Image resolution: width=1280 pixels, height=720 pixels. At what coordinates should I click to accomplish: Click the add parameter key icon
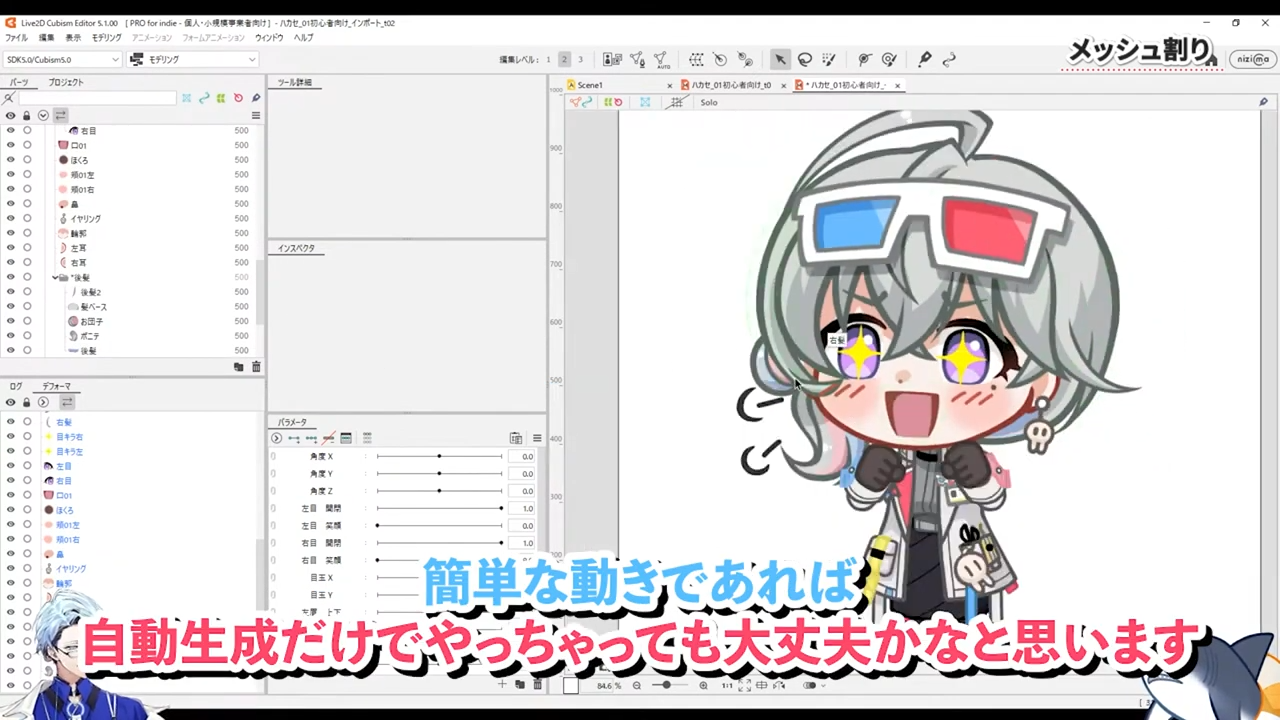tap(293, 438)
